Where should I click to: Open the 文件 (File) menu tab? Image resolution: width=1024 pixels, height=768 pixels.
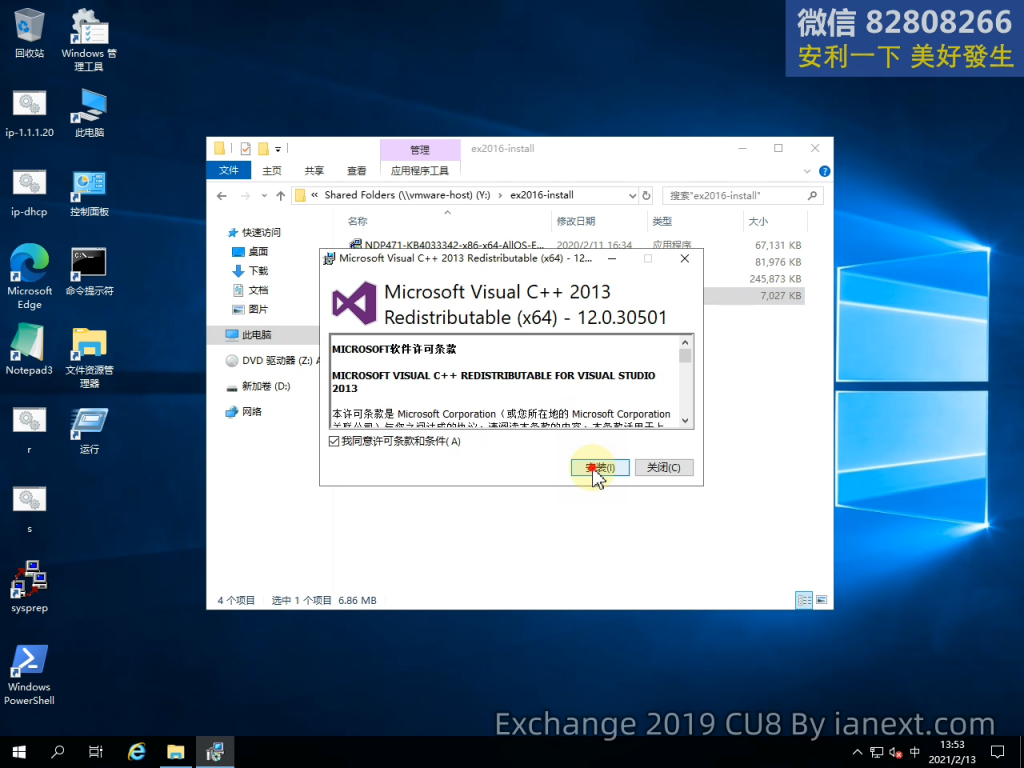(229, 170)
